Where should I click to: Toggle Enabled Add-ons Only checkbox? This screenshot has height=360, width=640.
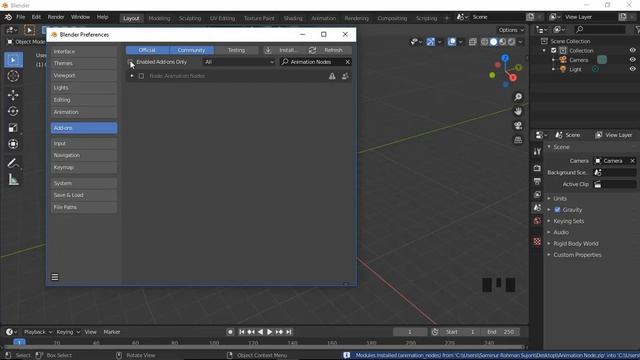coord(130,62)
